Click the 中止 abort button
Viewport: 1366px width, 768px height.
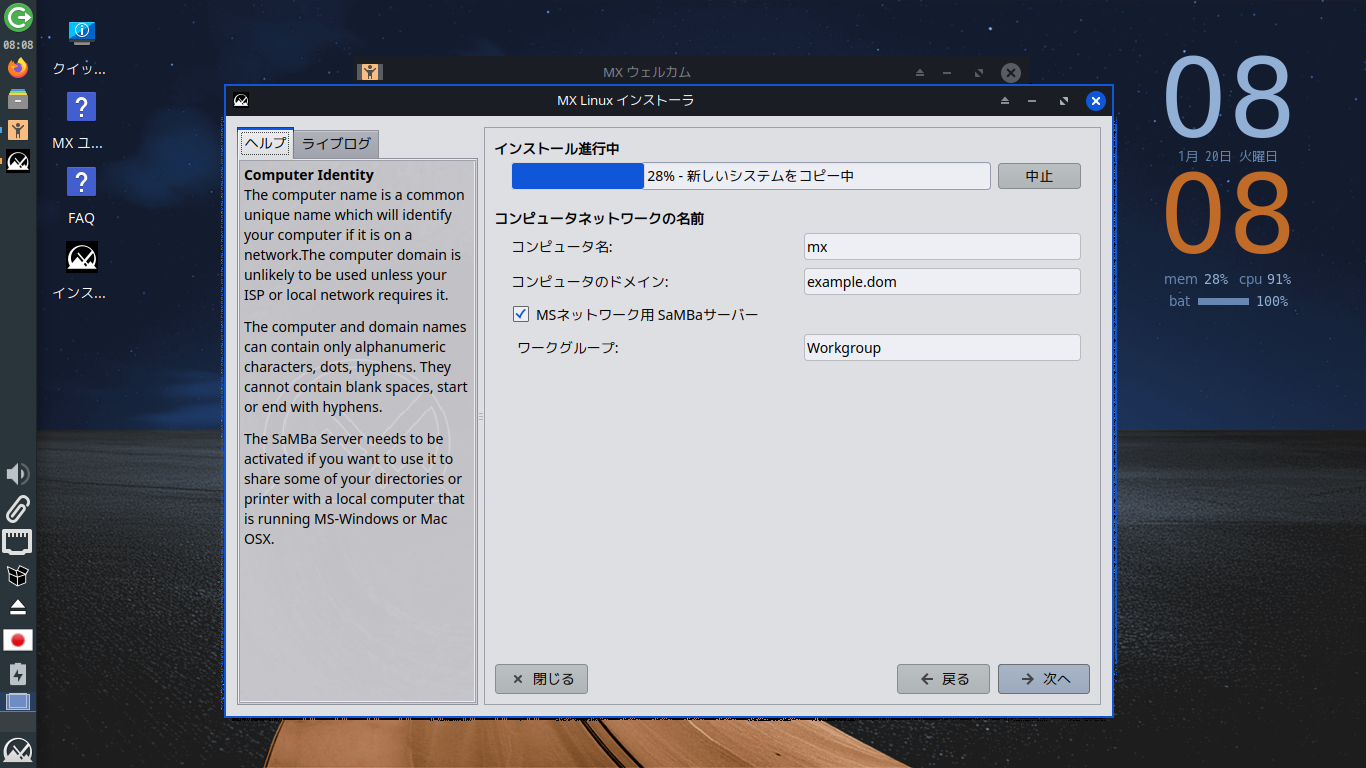click(1039, 176)
